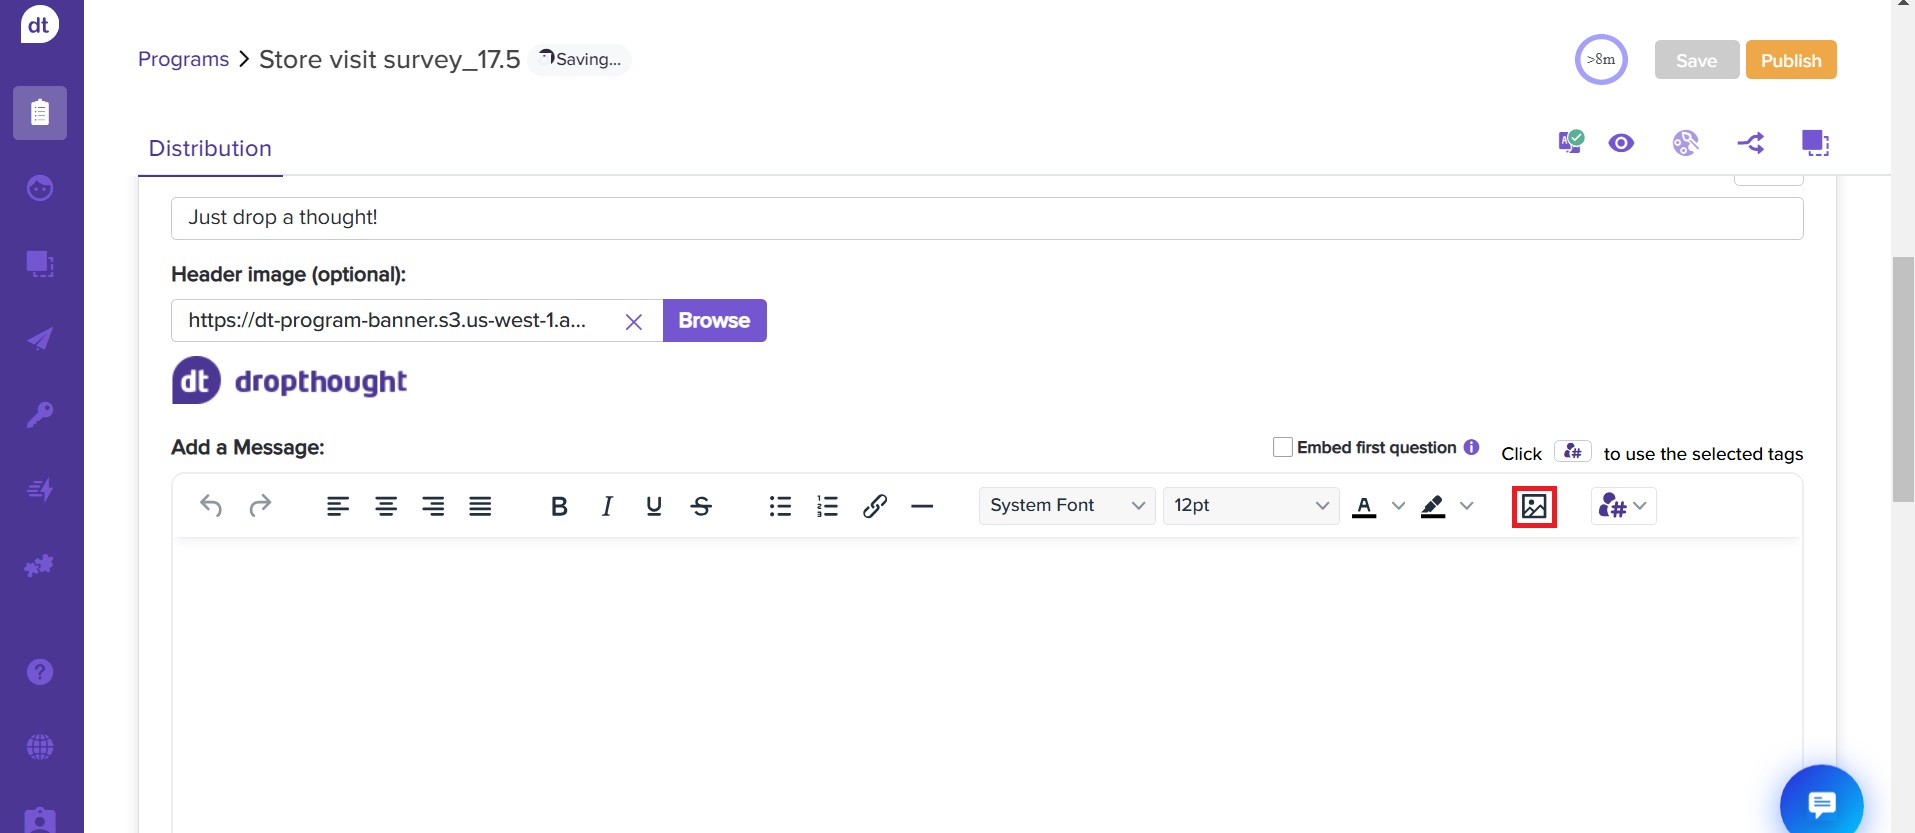Center align the message text
The image size is (1915, 833).
[x=386, y=506]
